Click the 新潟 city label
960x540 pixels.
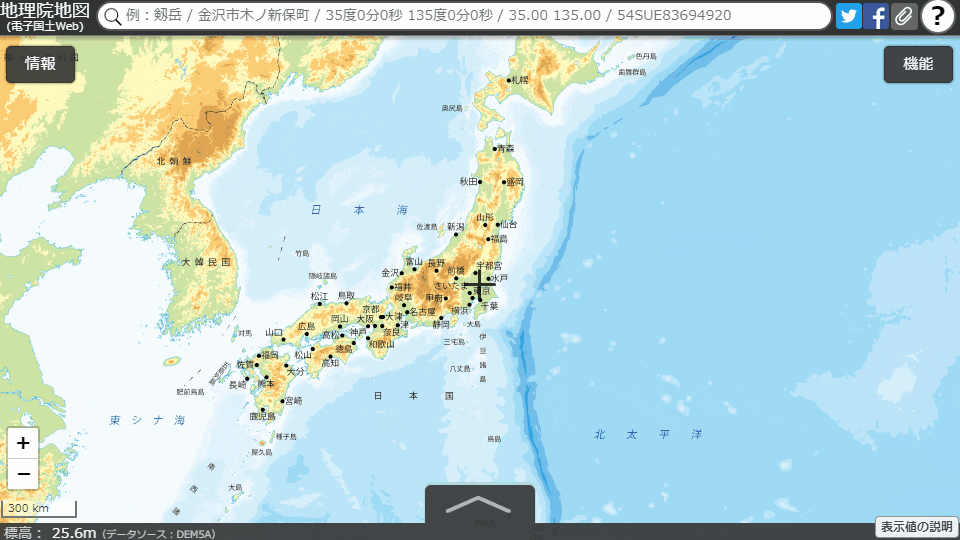pos(456,227)
